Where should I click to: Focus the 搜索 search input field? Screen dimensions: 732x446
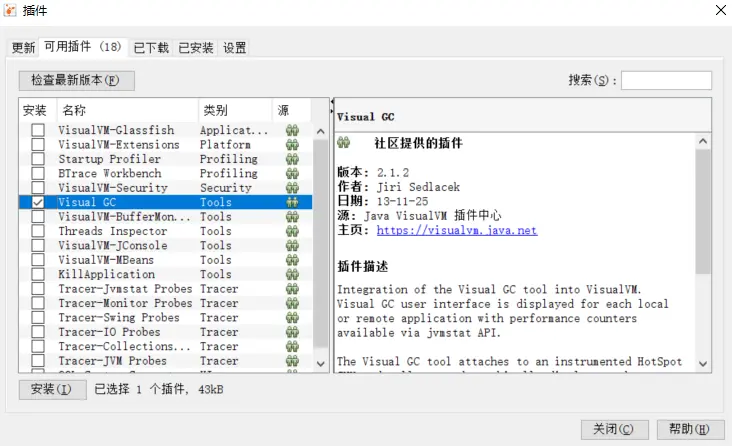pyautogui.click(x=666, y=80)
